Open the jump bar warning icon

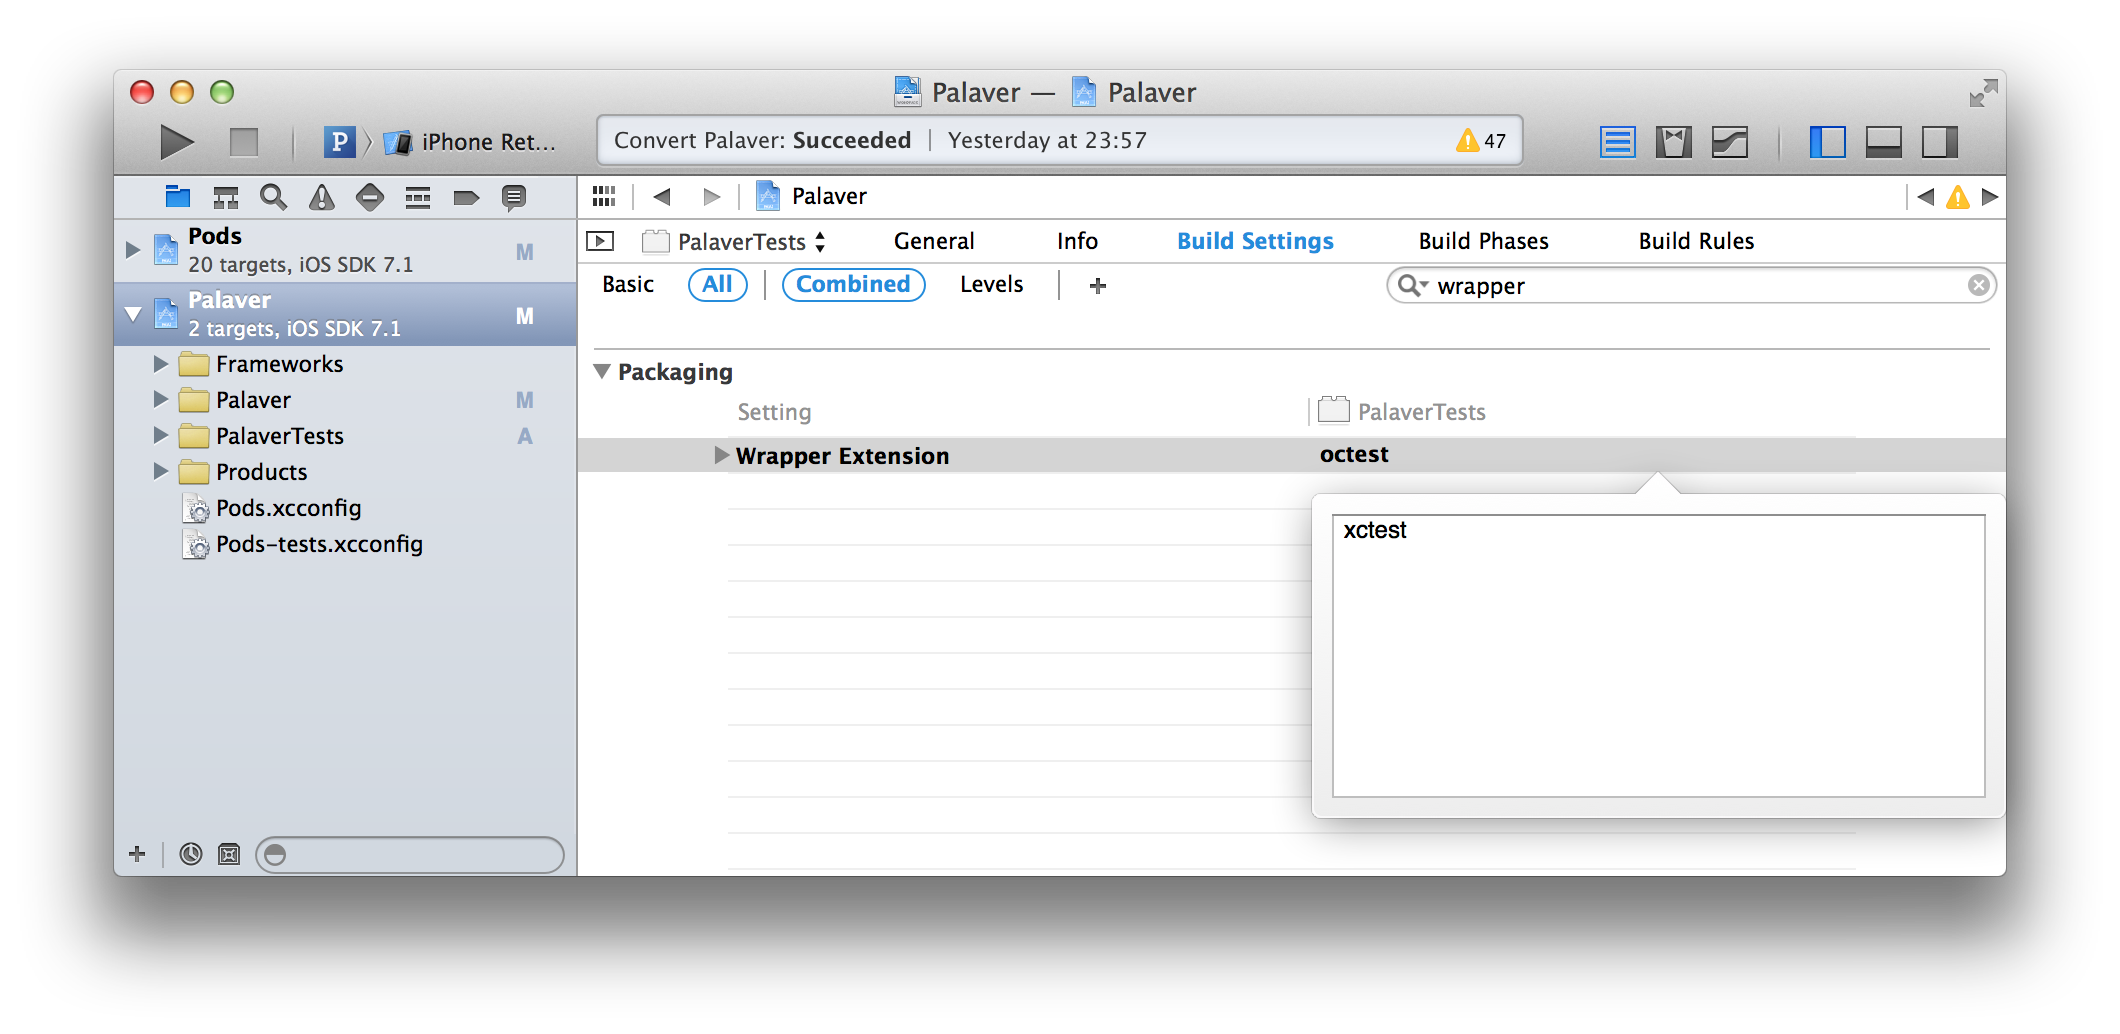1957,197
